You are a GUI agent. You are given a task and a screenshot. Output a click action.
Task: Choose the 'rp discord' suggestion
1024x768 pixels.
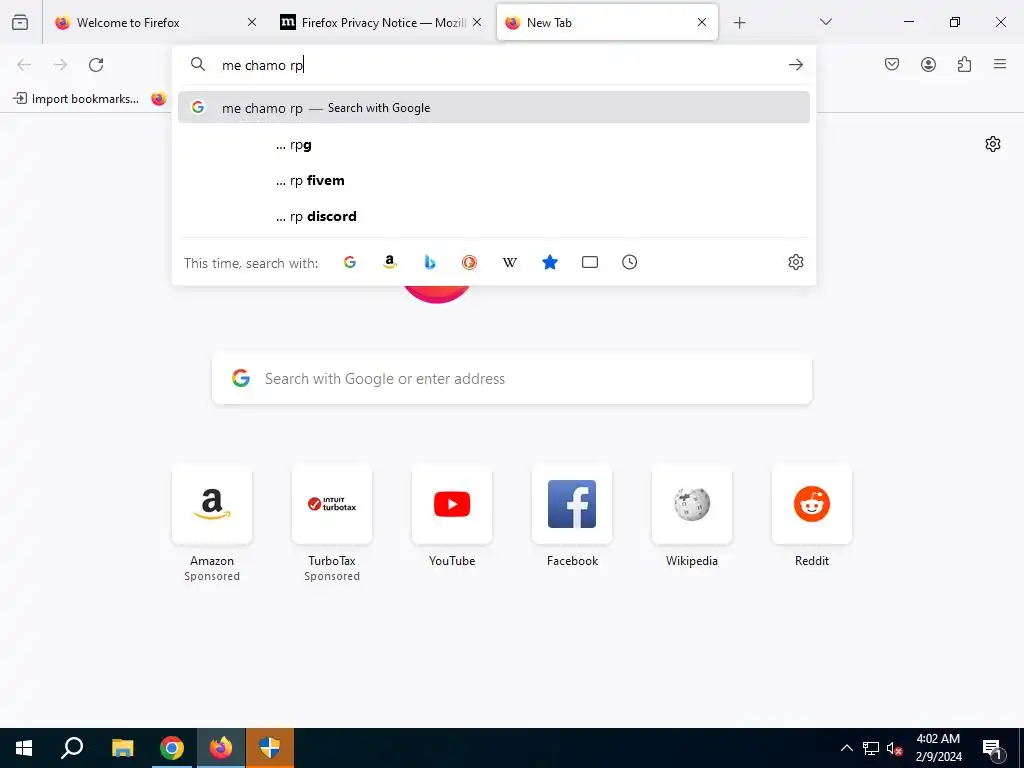[494, 217]
